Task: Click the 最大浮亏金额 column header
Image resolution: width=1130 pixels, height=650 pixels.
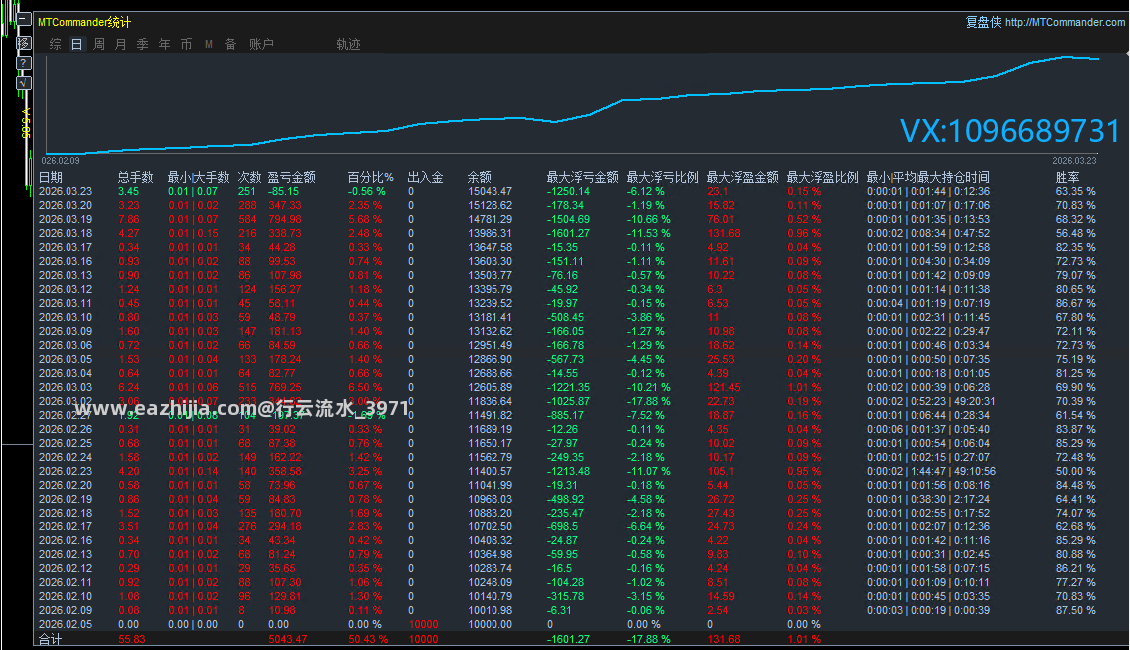Action: [582, 177]
